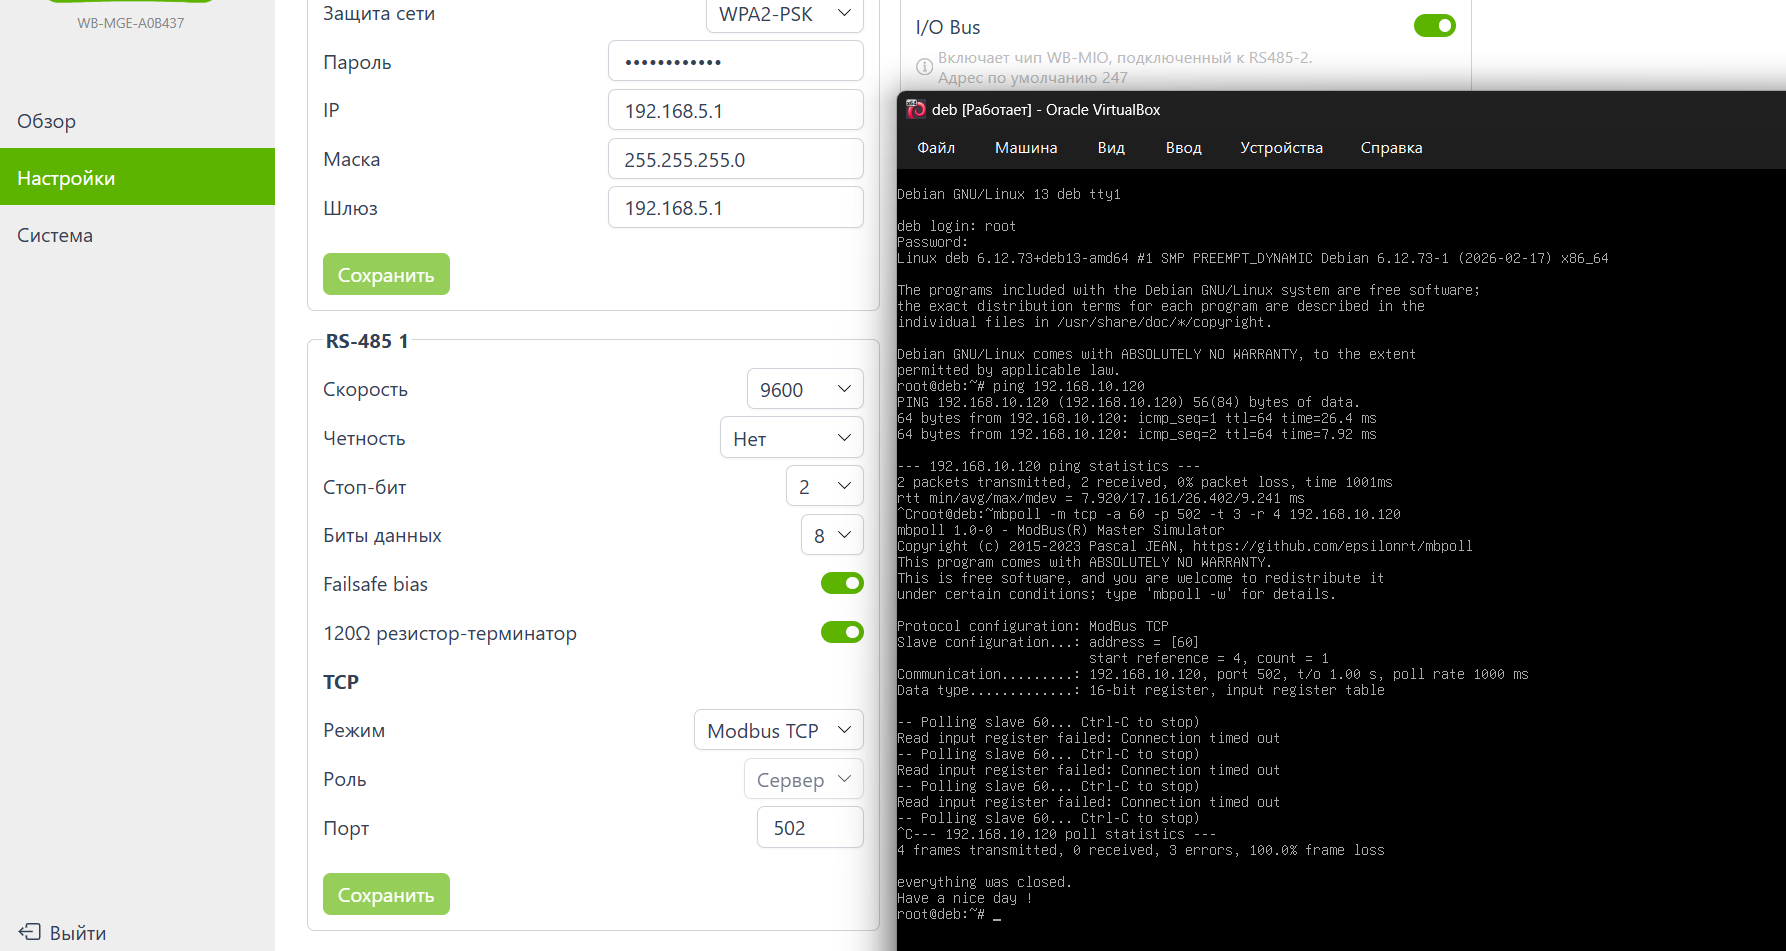Viewport: 1786px width, 951px height.
Task: Open the Ввод menu in VirtualBox
Action: (x=1183, y=148)
